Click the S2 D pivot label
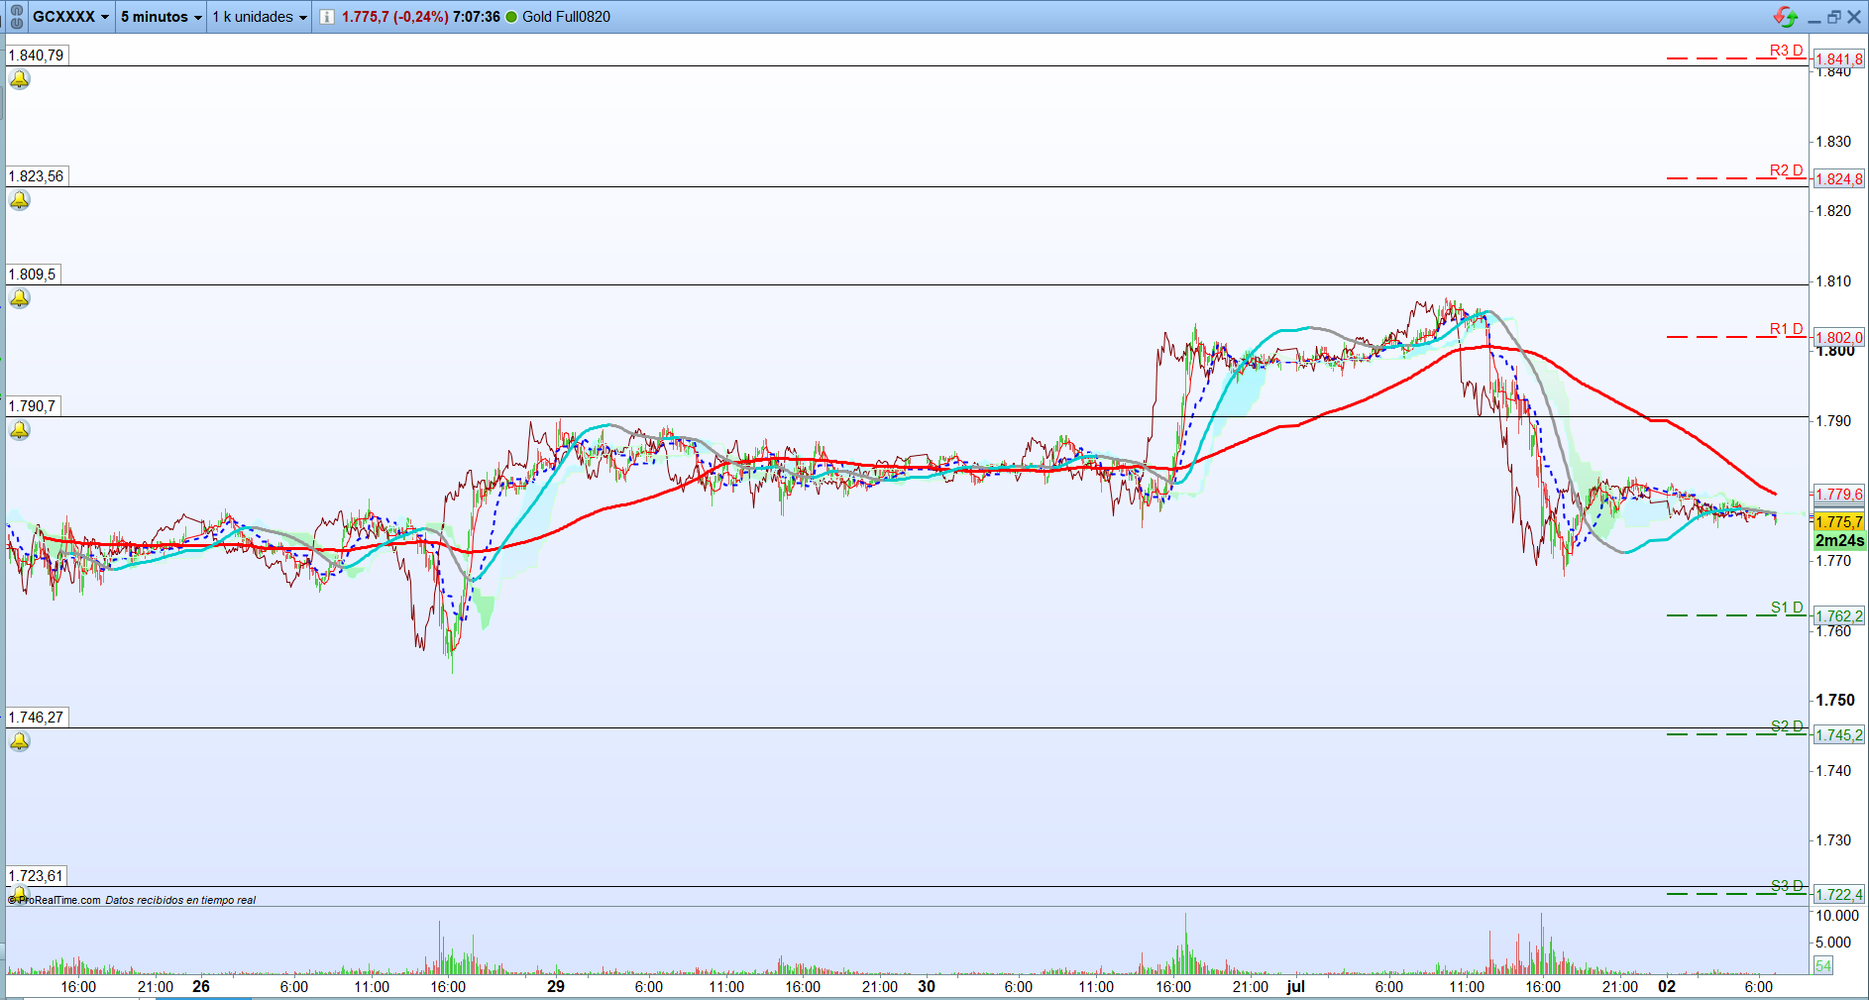Image resolution: width=1869 pixels, height=1000 pixels. tap(1787, 726)
